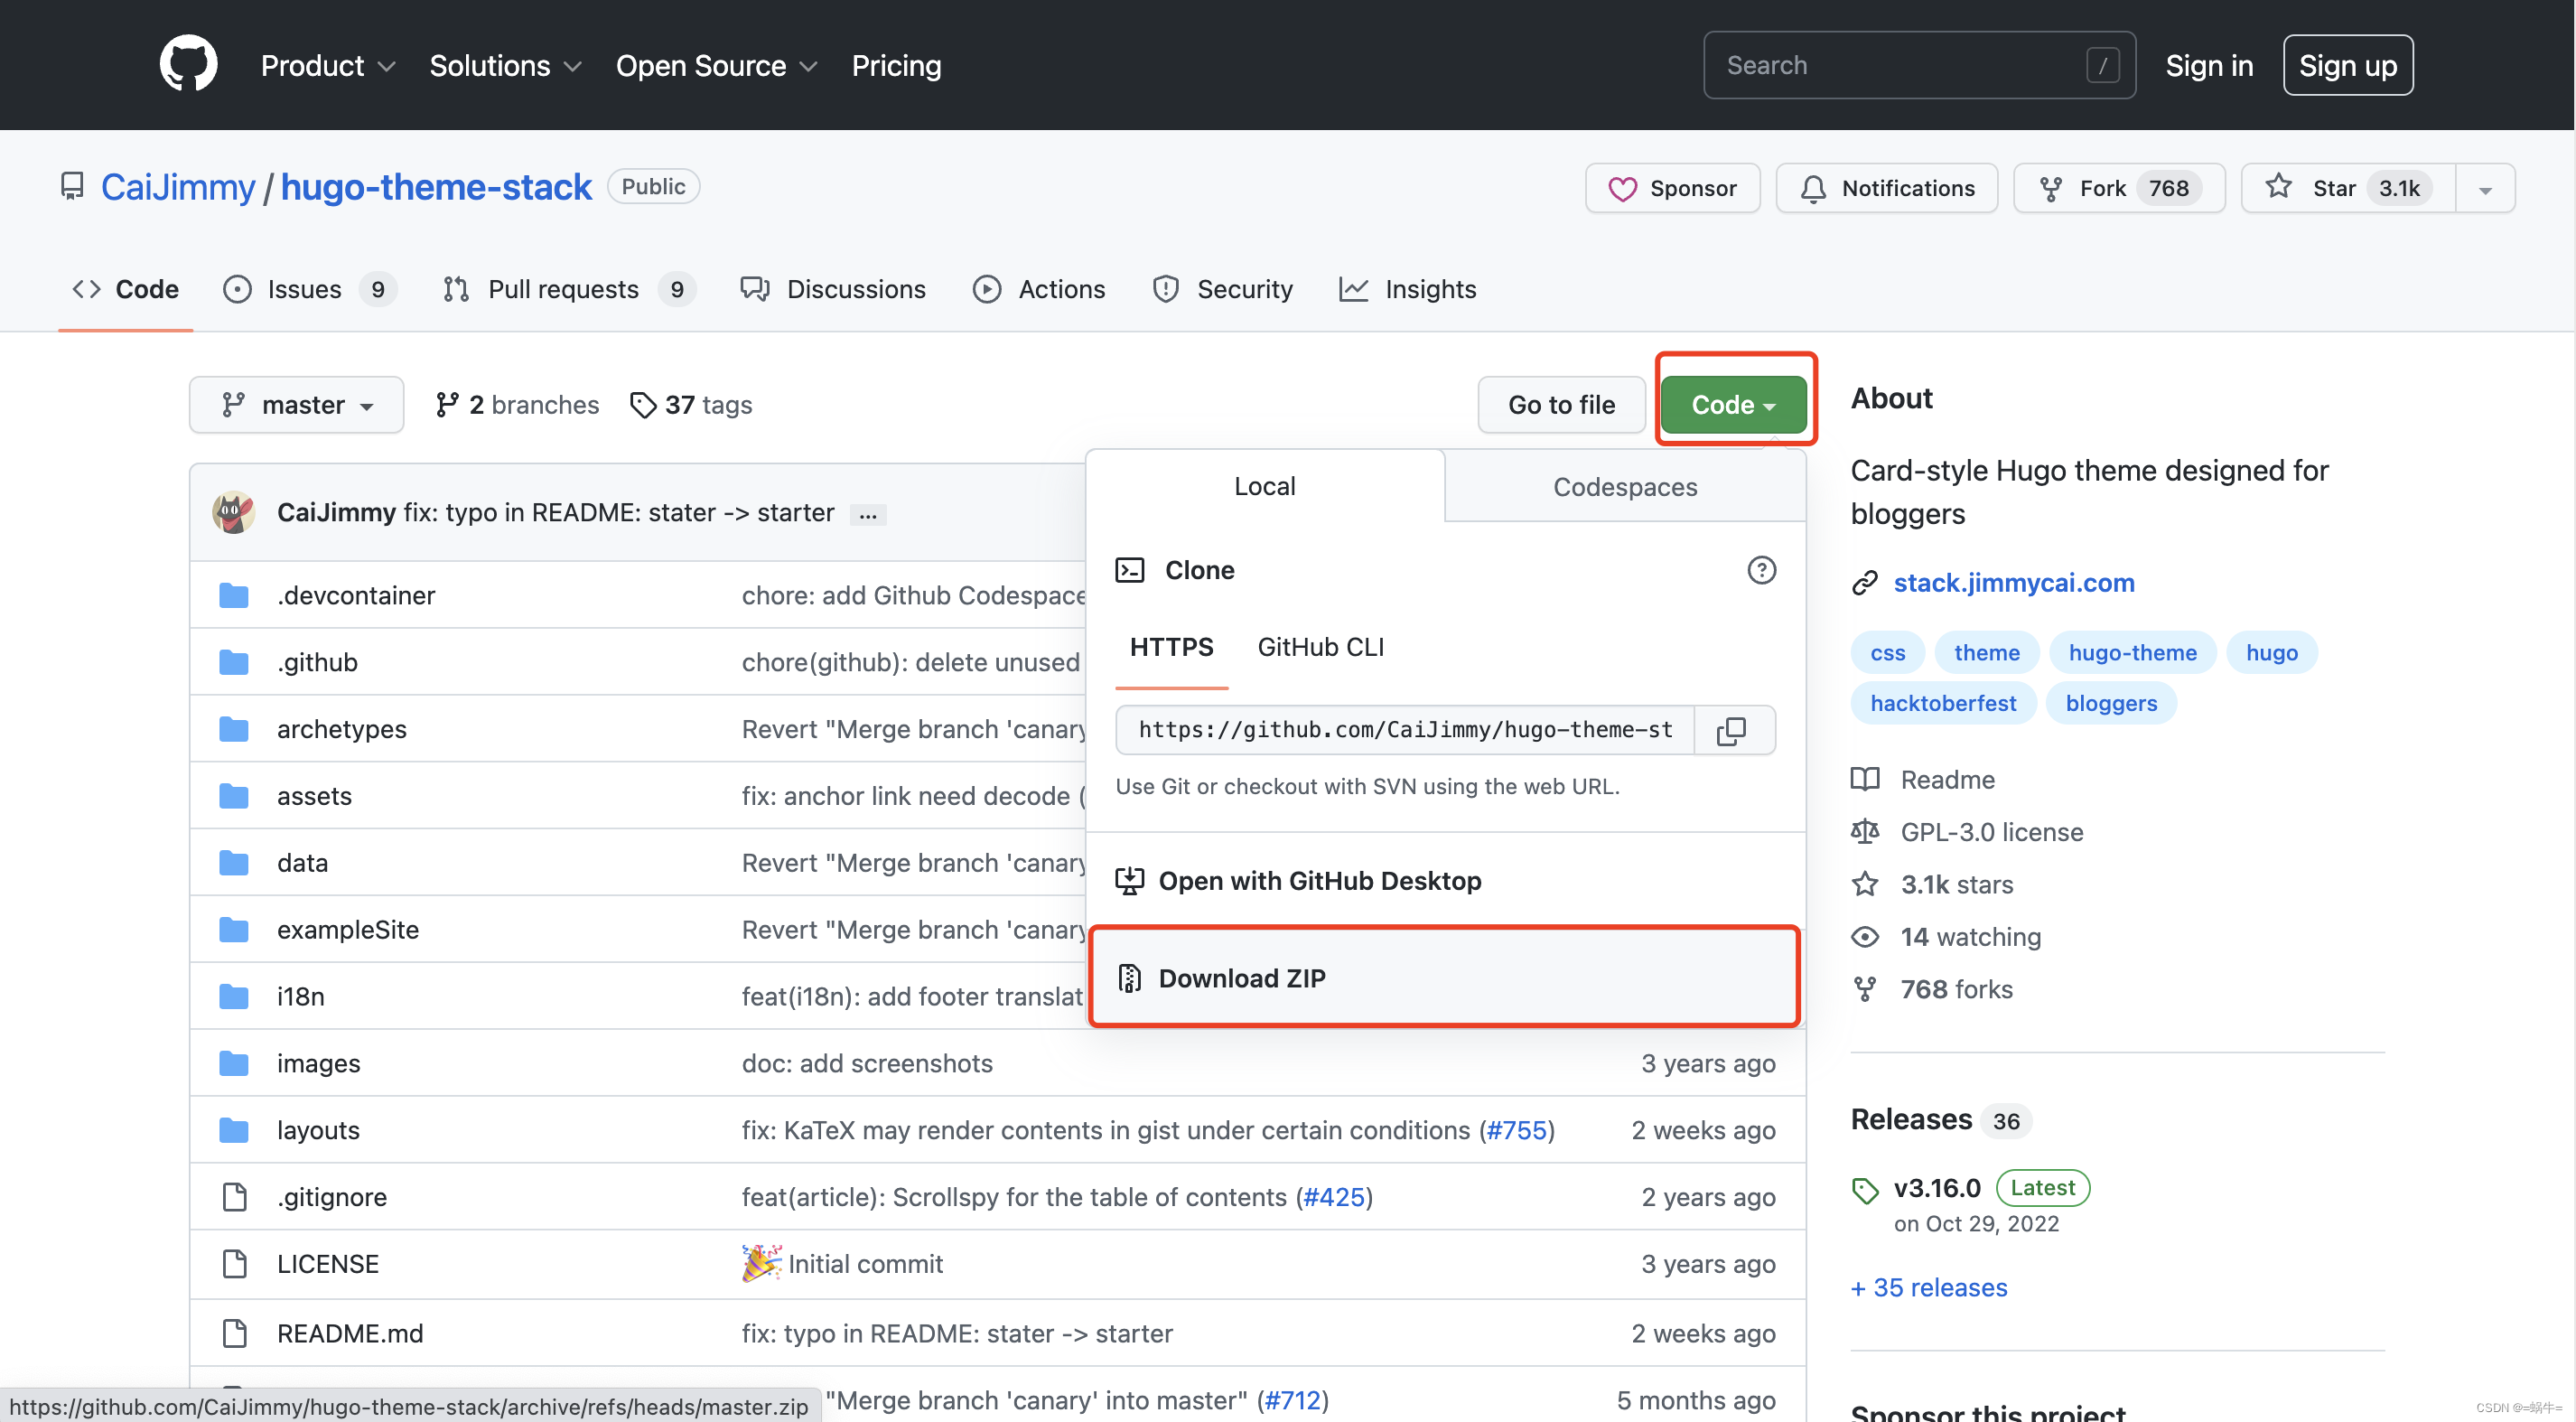Toggle the green Code dropdown button
Image resolution: width=2576 pixels, height=1422 pixels.
pos(1733,405)
